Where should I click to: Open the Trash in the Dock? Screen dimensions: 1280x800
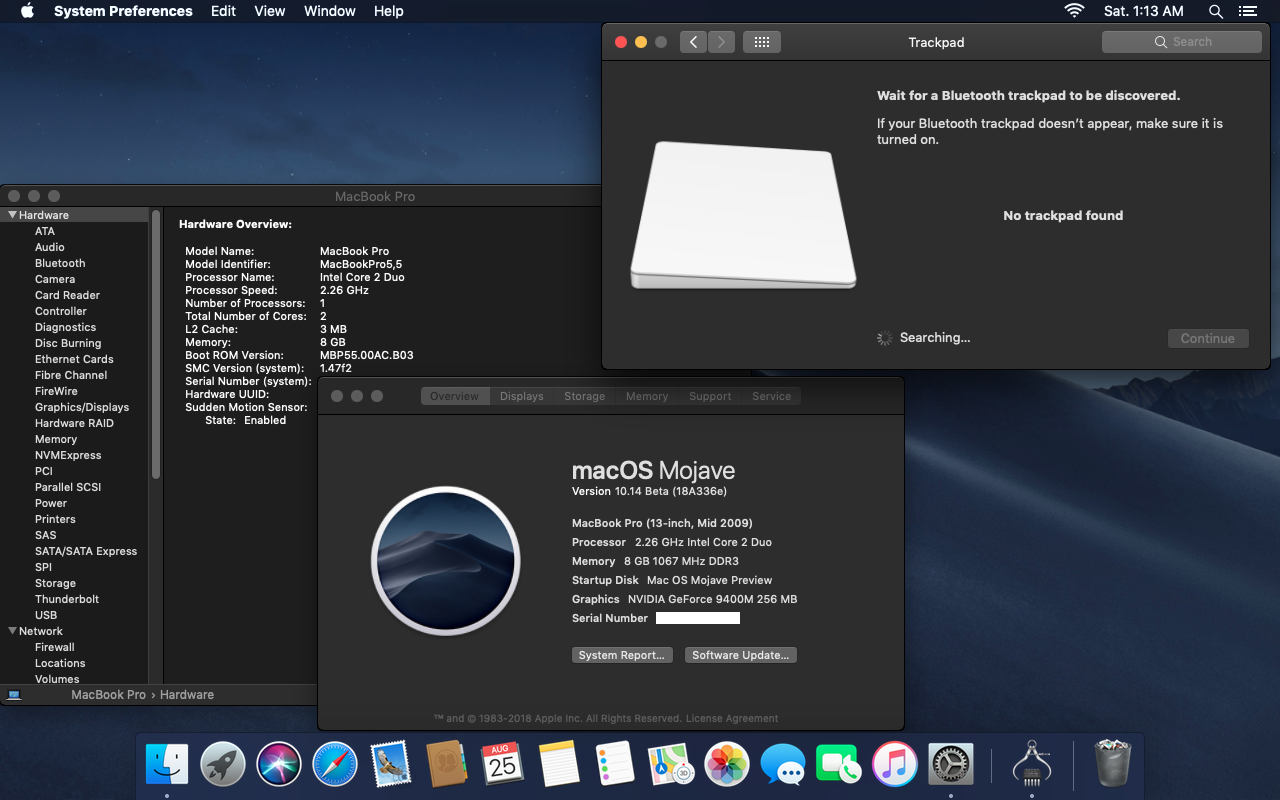pyautogui.click(x=1112, y=765)
